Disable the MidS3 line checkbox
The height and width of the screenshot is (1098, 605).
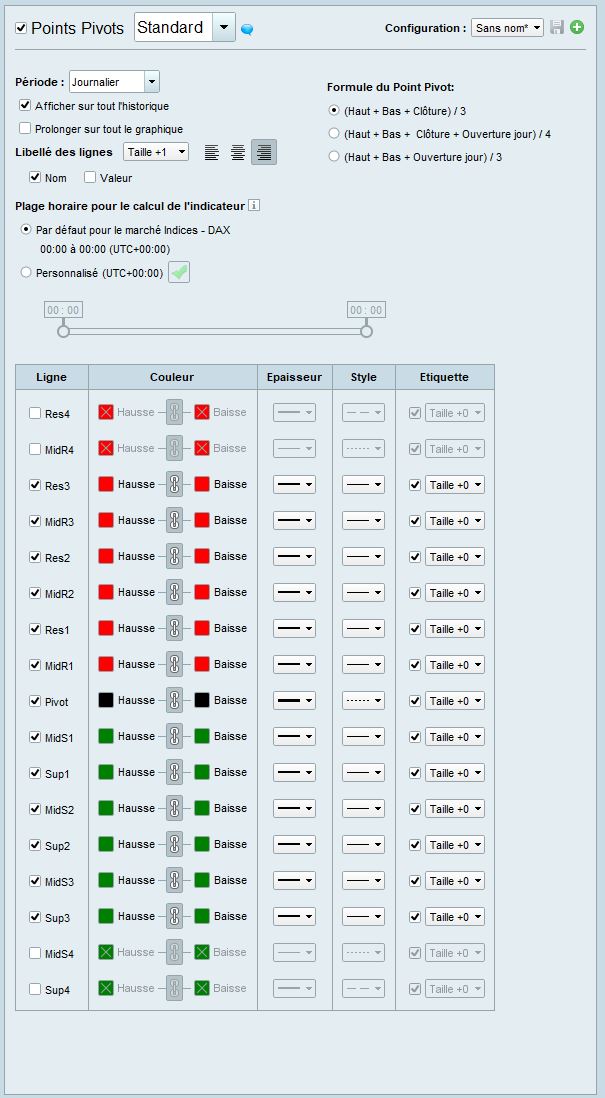click(x=35, y=881)
